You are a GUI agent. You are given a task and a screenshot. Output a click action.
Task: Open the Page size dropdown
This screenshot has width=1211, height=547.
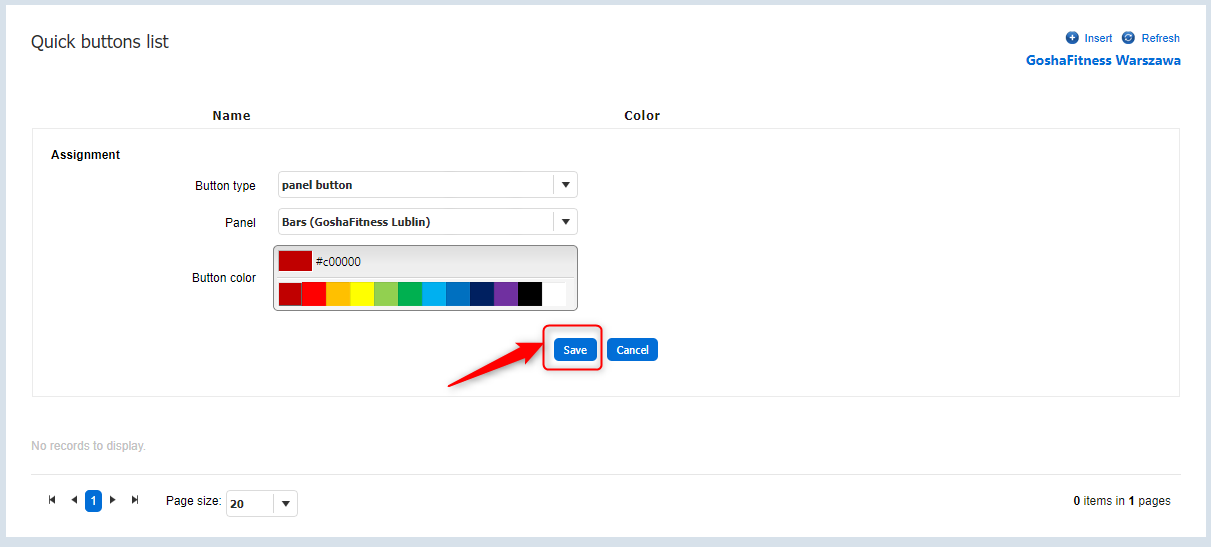click(x=284, y=504)
